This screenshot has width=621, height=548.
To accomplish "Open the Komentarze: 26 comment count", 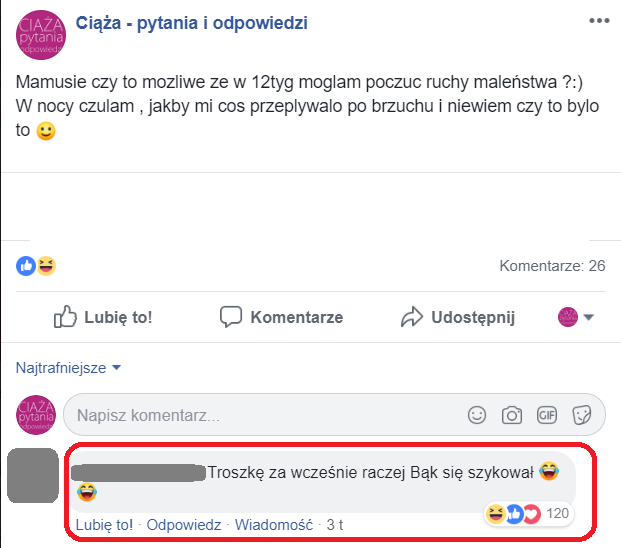I will [x=552, y=266].
